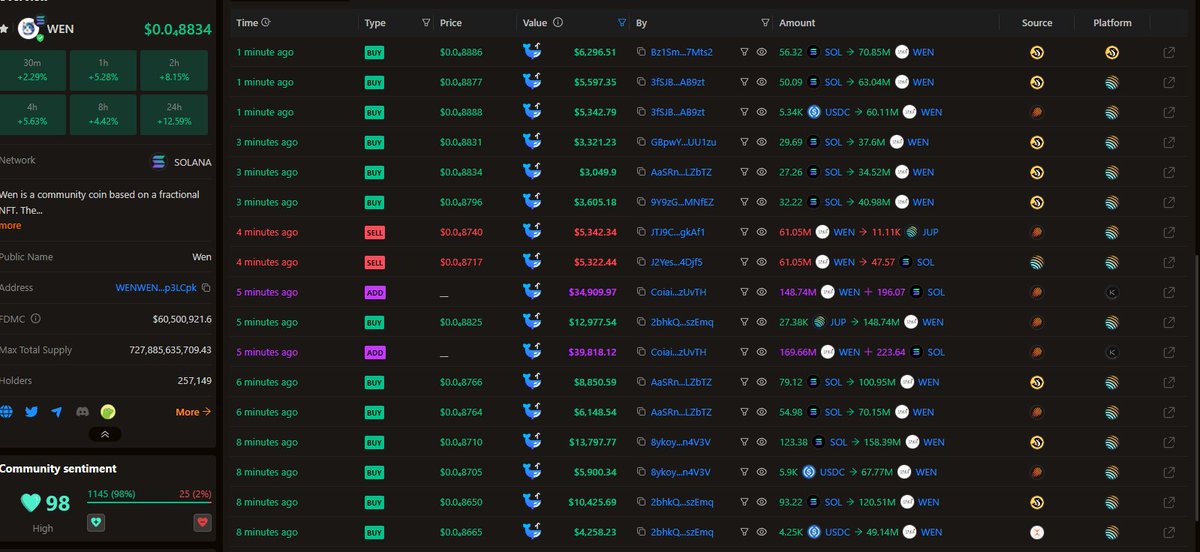Filter by maker on the $5,342.79 buy row
Viewport: 1200px width, 552px height.
(744, 112)
